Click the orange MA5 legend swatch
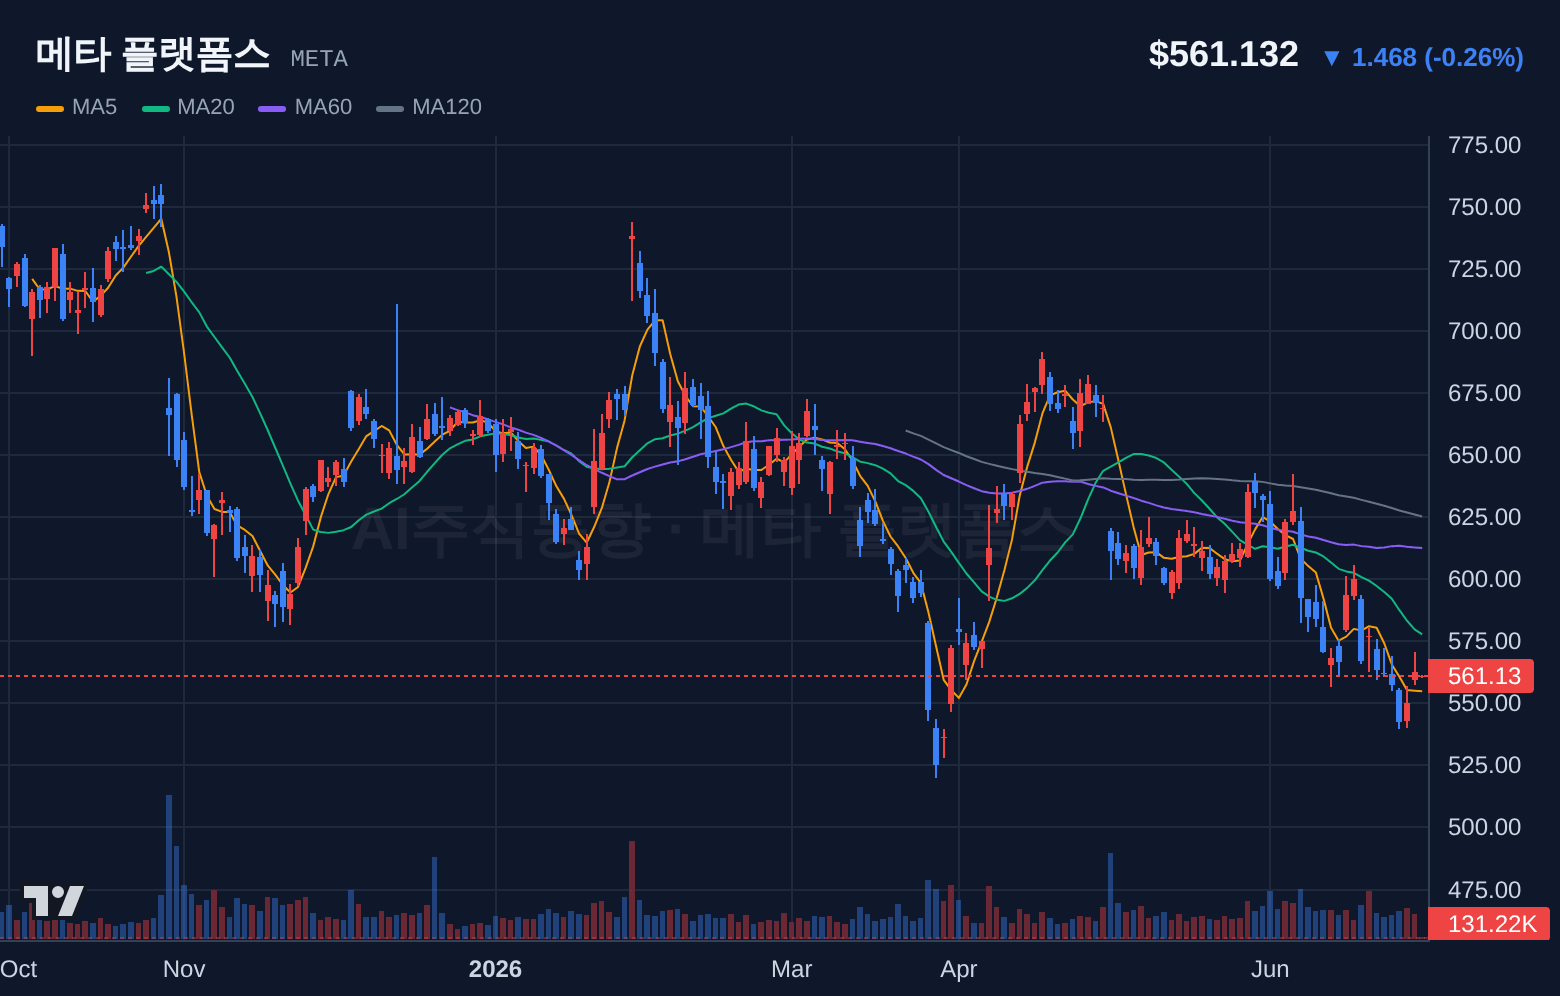 click(50, 108)
